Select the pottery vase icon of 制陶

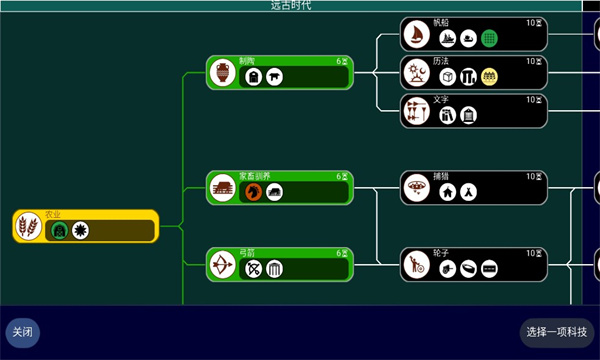point(222,73)
